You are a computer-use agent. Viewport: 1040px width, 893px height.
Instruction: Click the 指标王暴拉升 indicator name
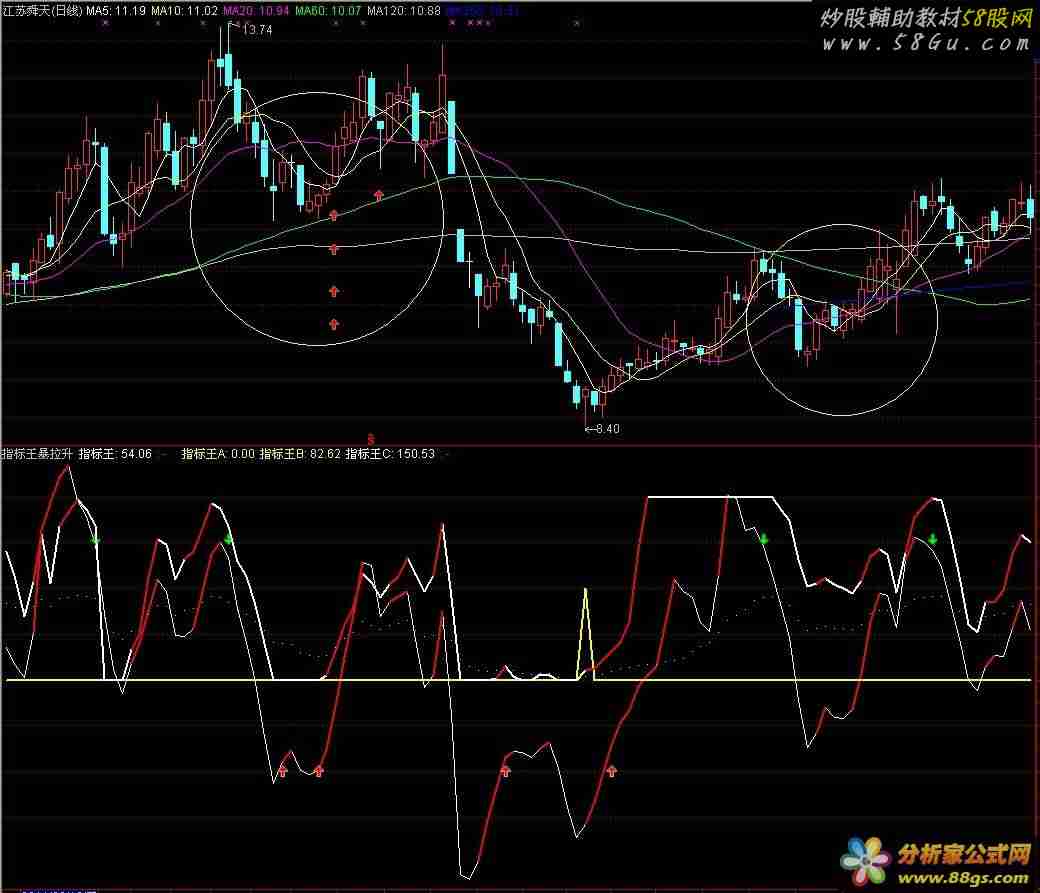pos(36,454)
